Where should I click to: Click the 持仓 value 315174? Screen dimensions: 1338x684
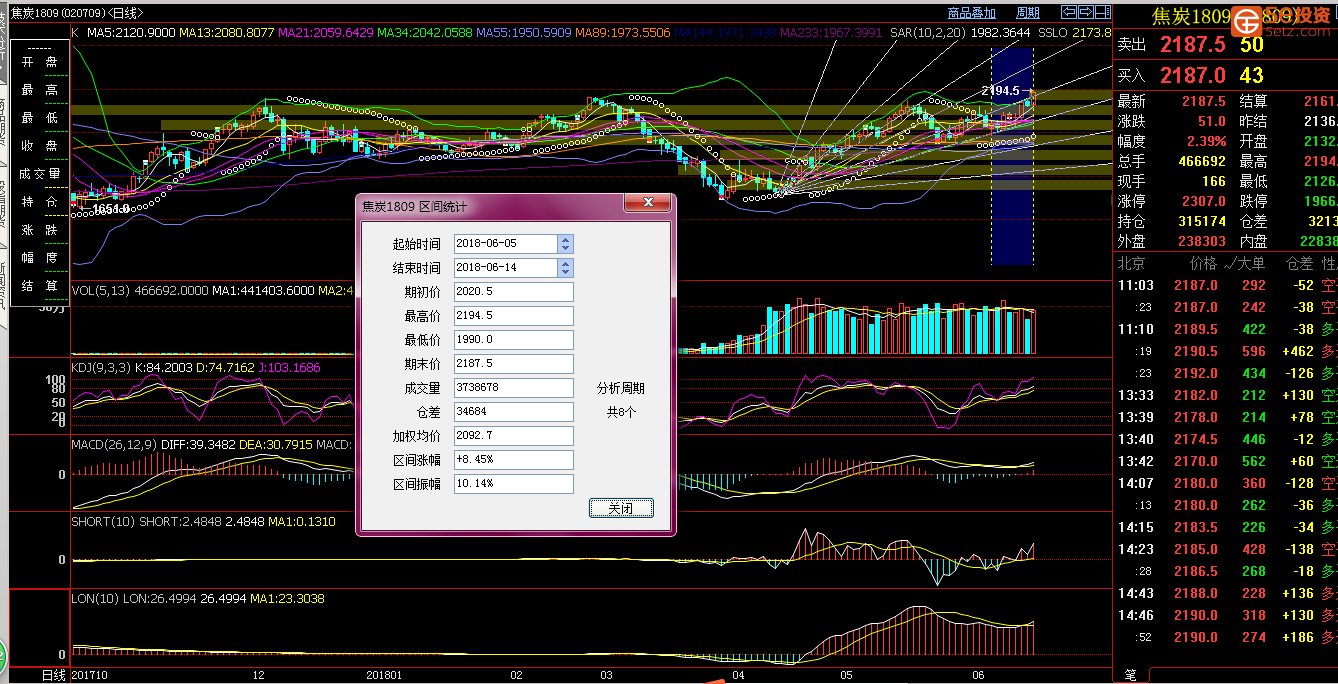point(1201,221)
